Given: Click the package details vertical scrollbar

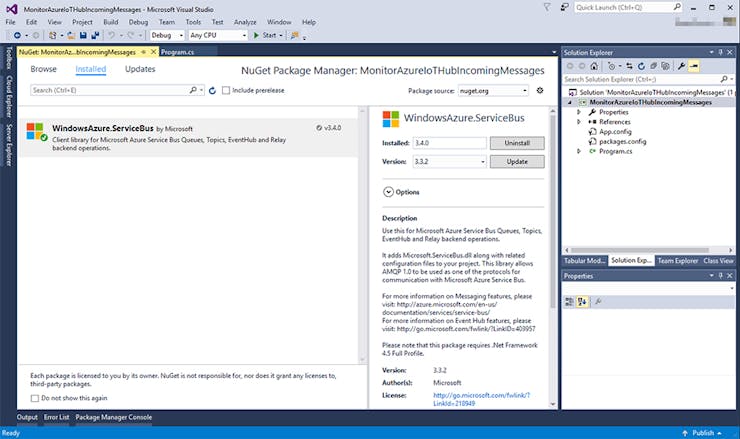Looking at the screenshot, I should (x=553, y=210).
